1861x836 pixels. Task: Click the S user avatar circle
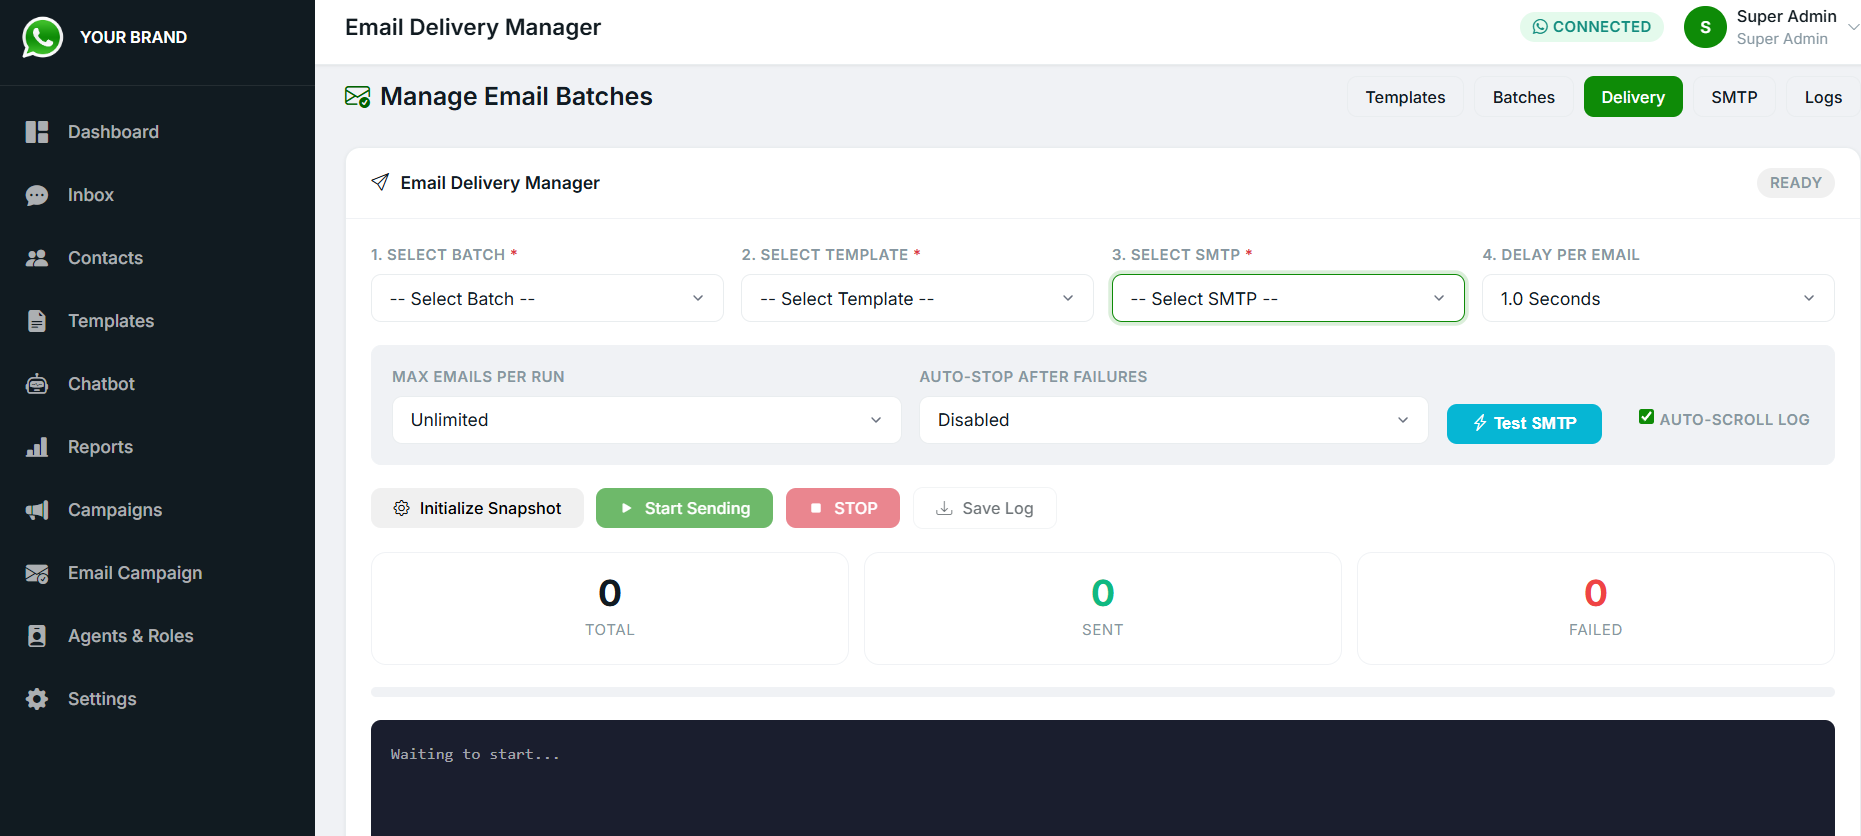1705,27
